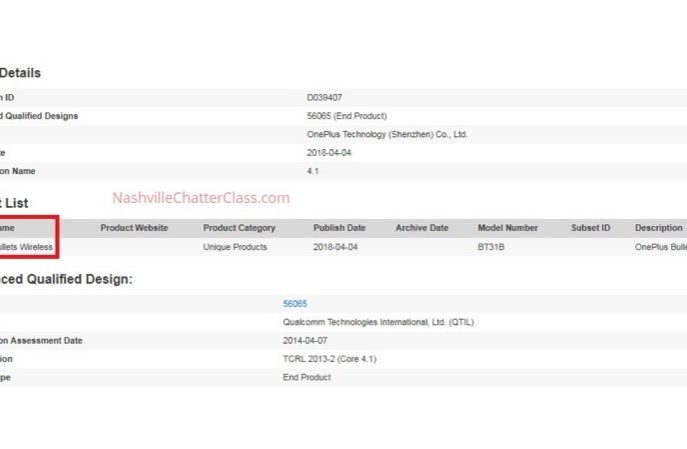Screen dimensions: 687x449
Task: Click the OnePlus Bullets description cell
Action: click(x=660, y=246)
